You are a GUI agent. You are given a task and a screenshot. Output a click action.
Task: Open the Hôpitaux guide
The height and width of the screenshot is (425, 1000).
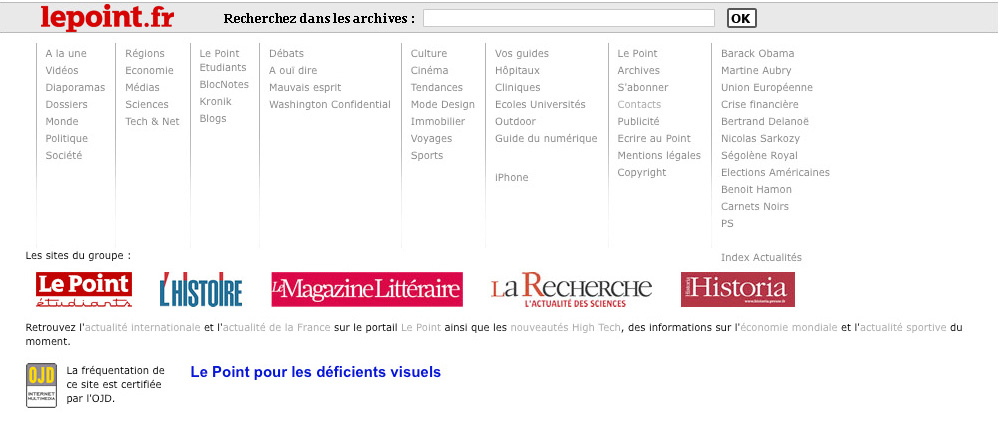click(x=517, y=70)
